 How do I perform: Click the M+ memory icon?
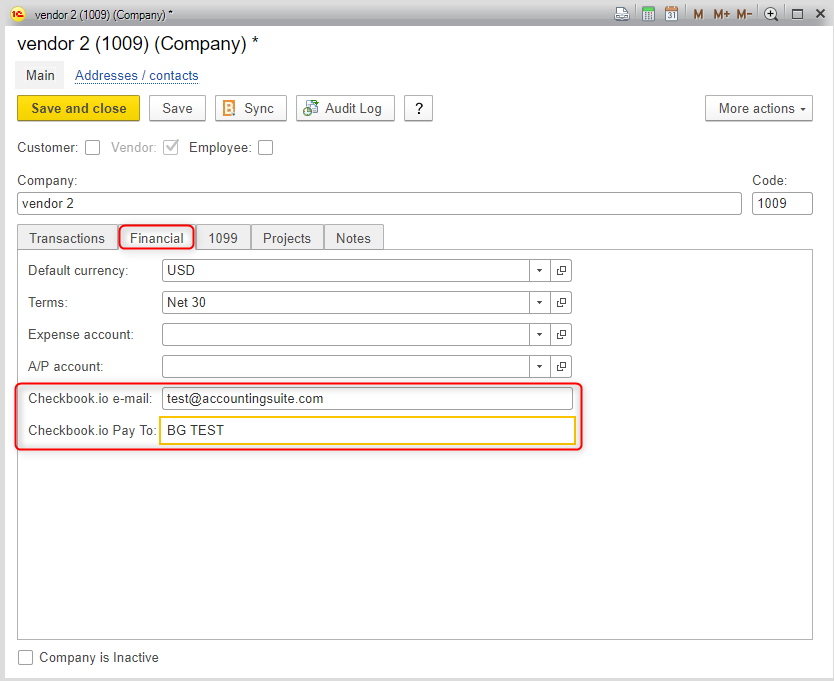pyautogui.click(x=721, y=13)
